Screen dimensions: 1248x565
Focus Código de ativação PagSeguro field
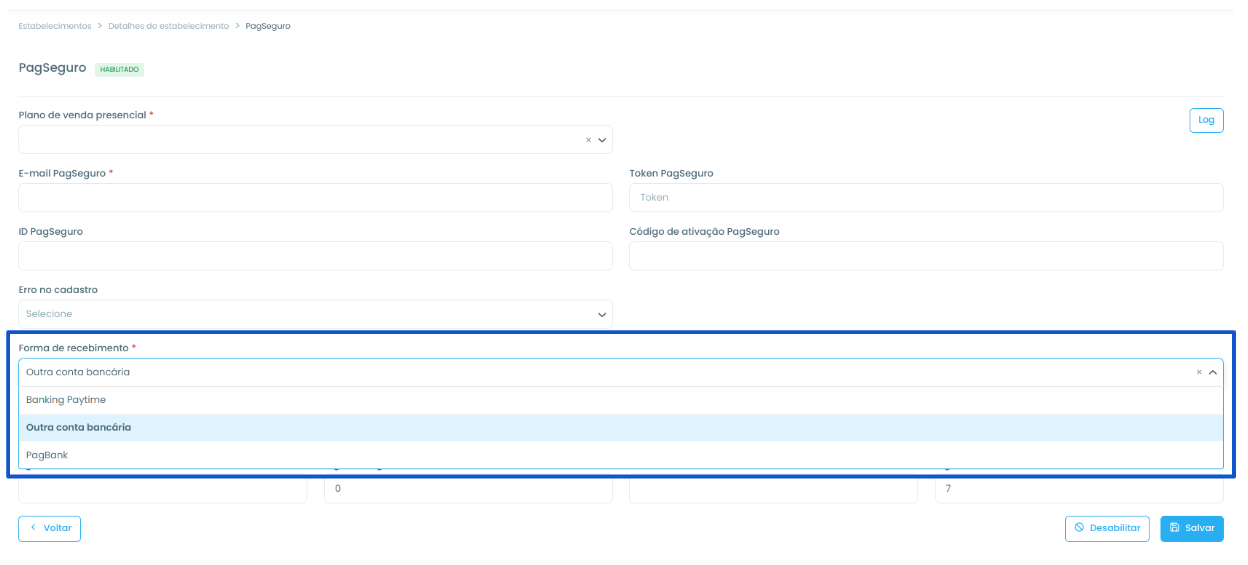point(926,256)
